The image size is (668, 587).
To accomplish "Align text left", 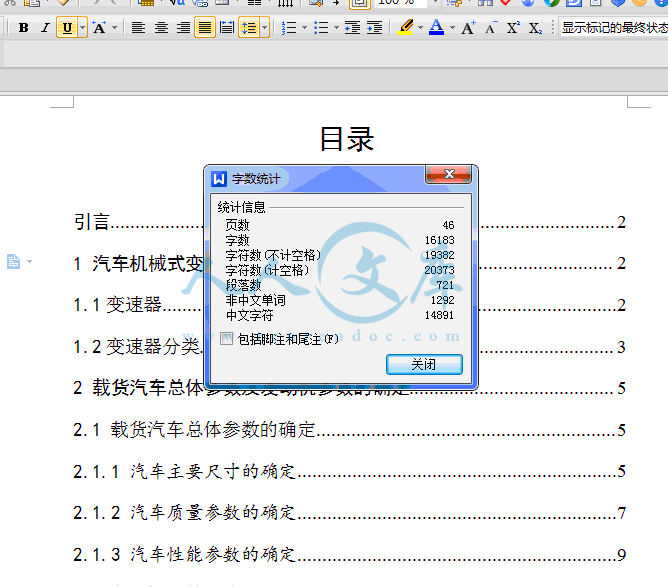I will [x=138, y=28].
